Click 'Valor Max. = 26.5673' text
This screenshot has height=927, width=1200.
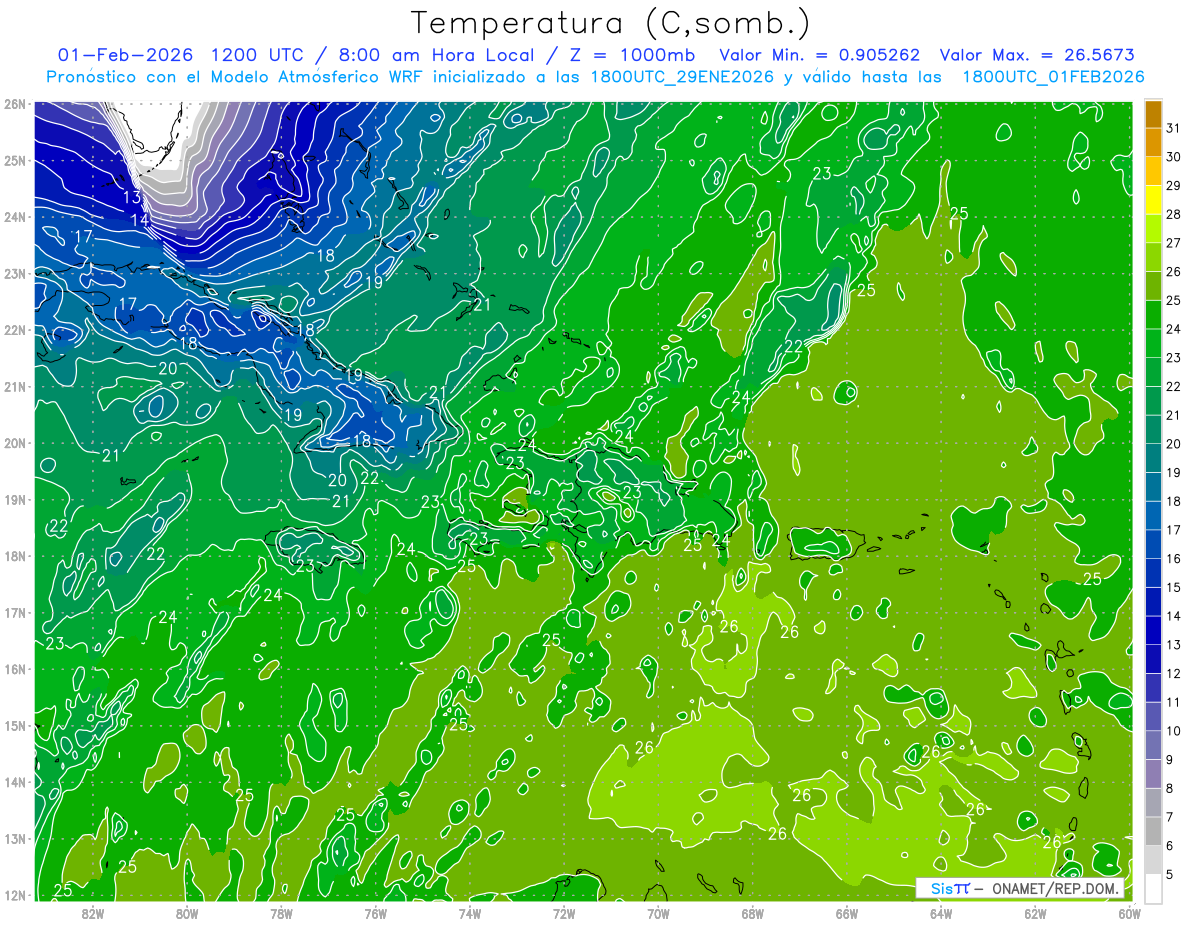point(1037,55)
